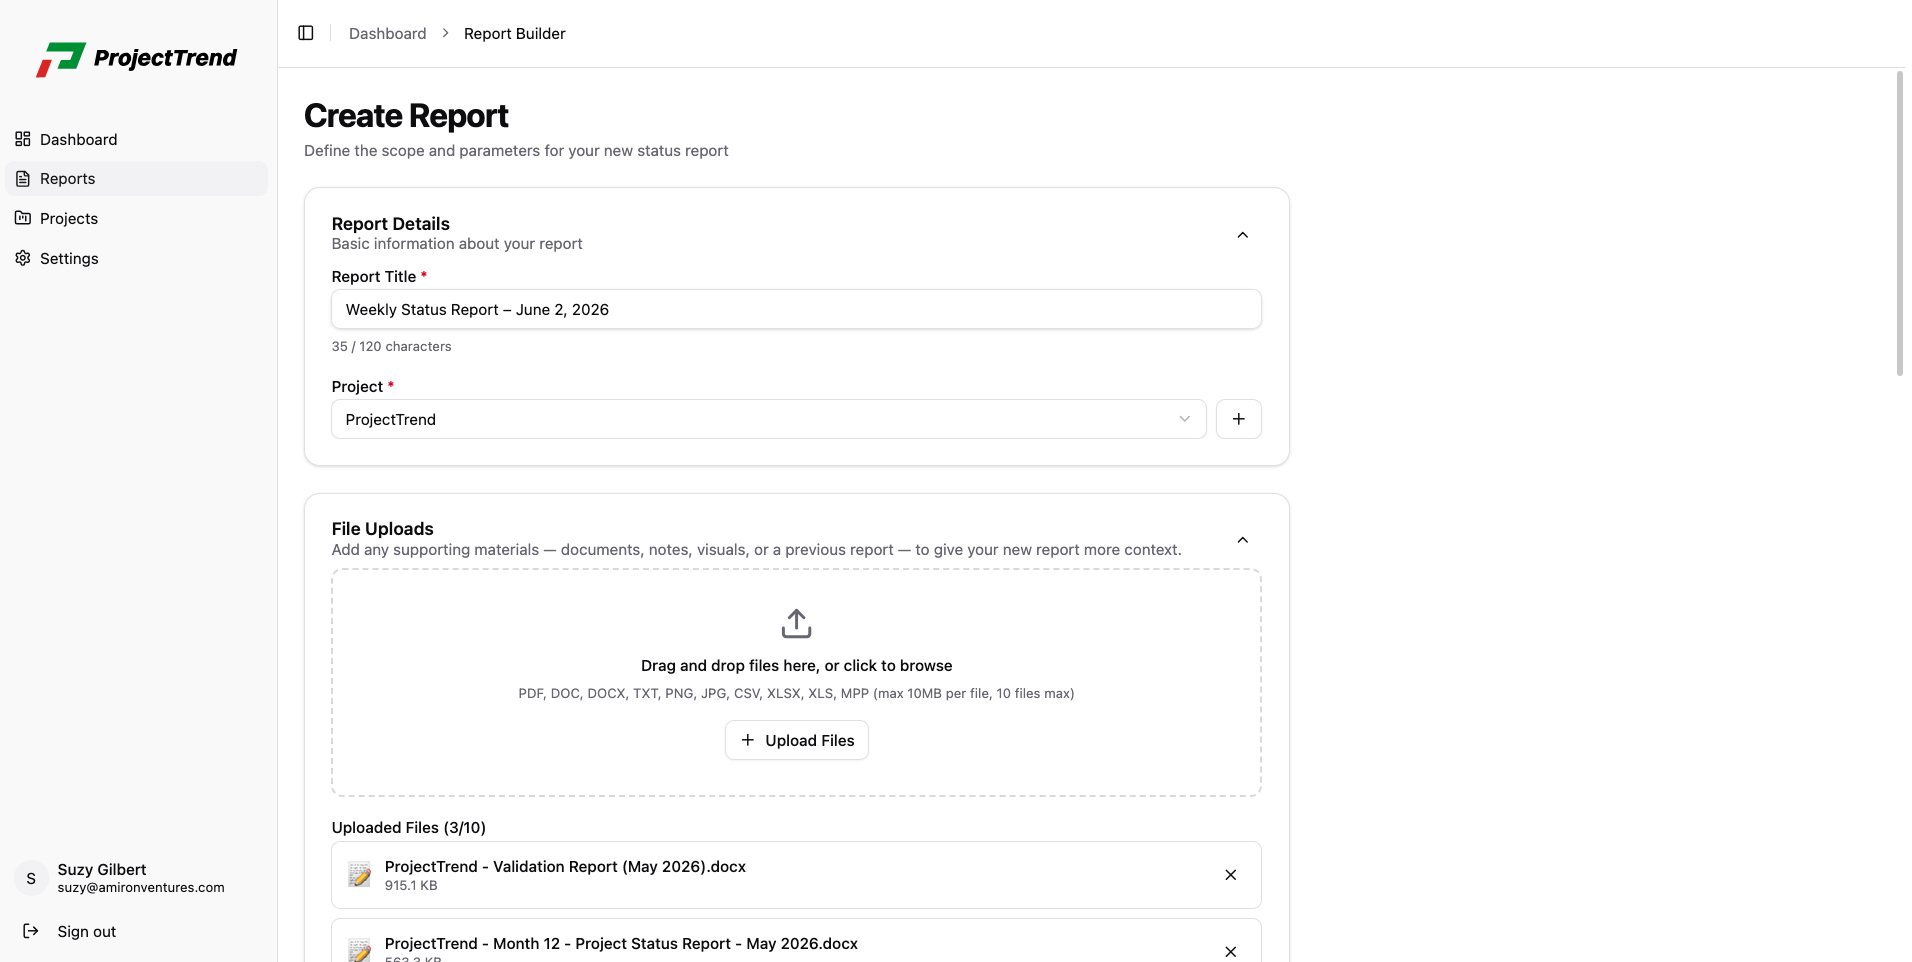
Task: Toggle the sidebar panel icon
Action: pos(306,33)
